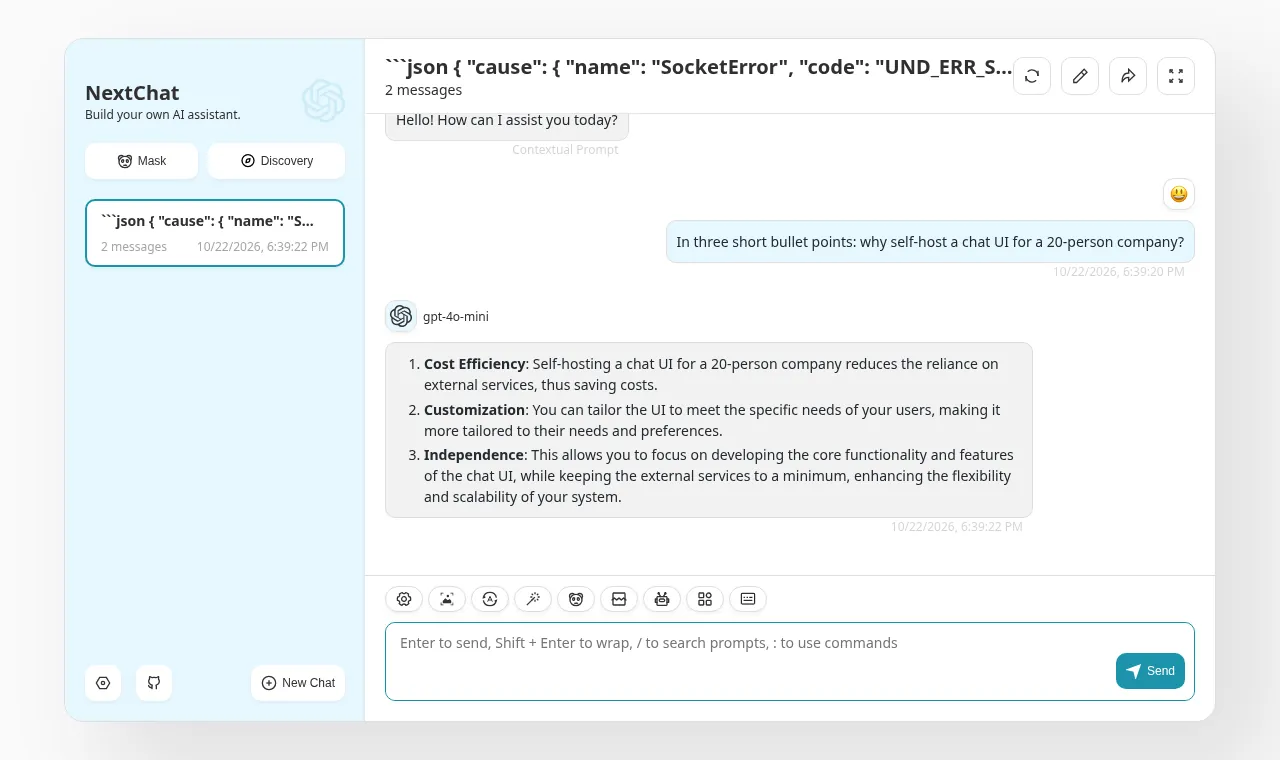
Task: Click the gpt-4o-mini assistant avatar icon
Action: [x=401, y=316]
